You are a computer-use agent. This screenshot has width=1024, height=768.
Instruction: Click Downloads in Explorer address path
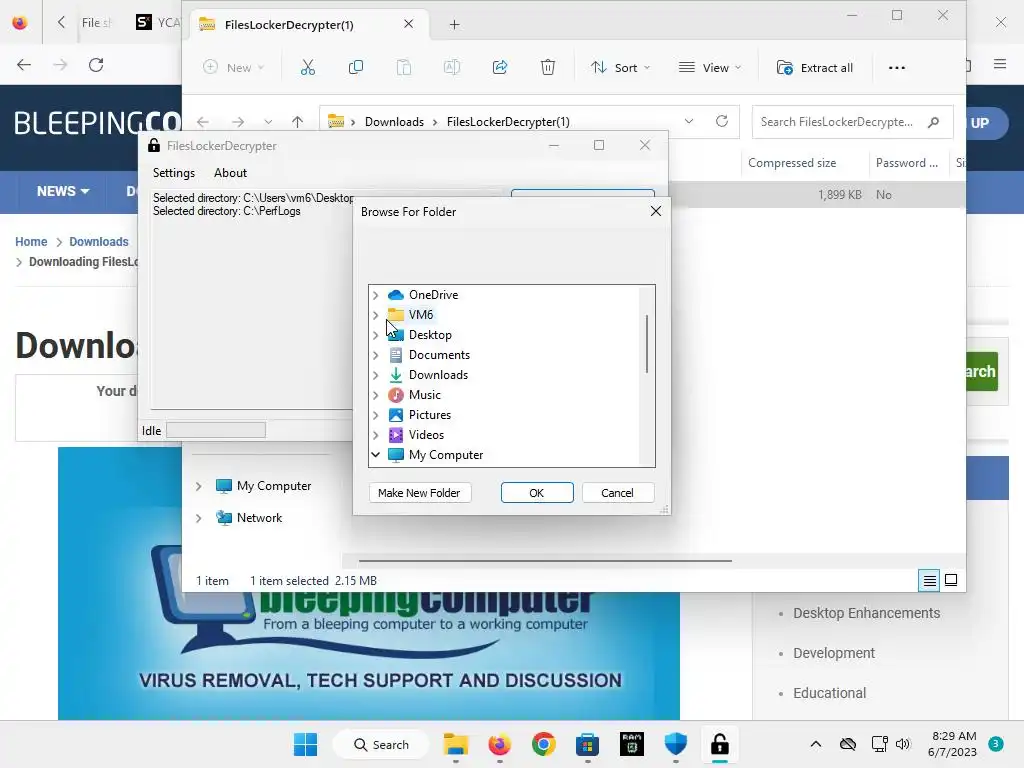[x=394, y=122]
